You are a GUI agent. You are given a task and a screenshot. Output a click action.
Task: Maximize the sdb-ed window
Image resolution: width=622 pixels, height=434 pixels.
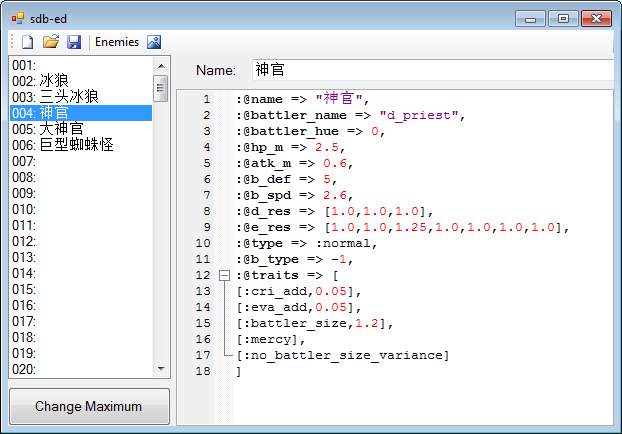click(x=563, y=19)
